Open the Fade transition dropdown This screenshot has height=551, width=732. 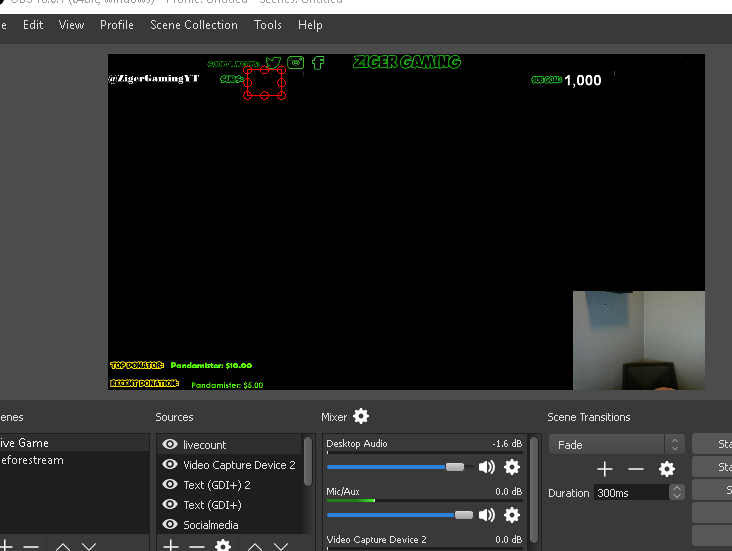click(x=617, y=445)
